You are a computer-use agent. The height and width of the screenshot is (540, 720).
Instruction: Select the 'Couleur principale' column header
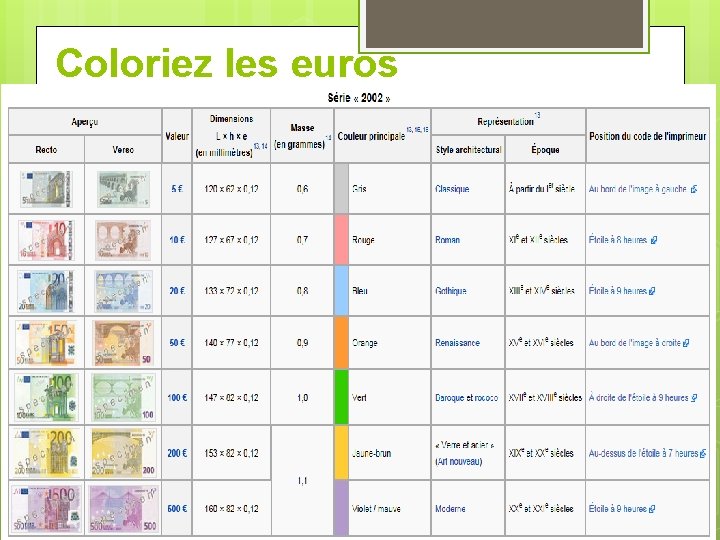coord(382,136)
